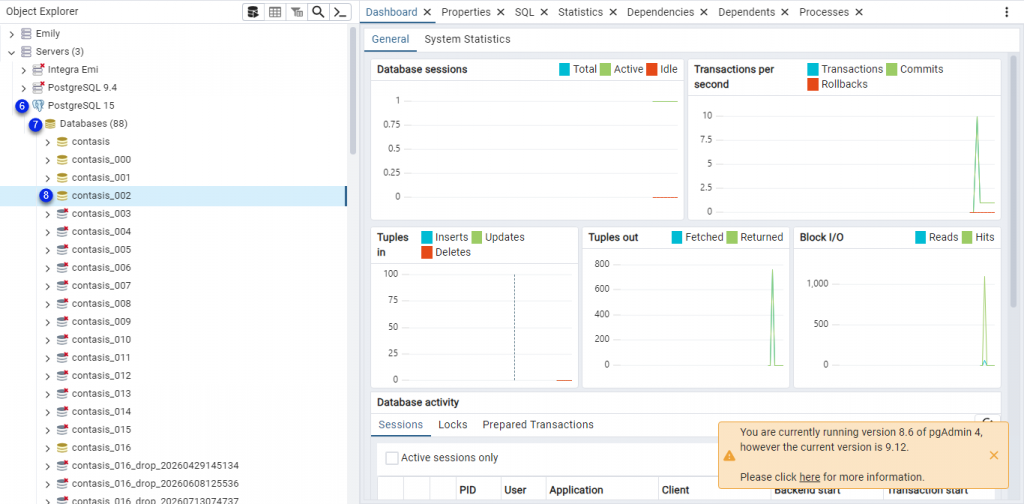Enable the Active sessions only checkbox

[391, 458]
